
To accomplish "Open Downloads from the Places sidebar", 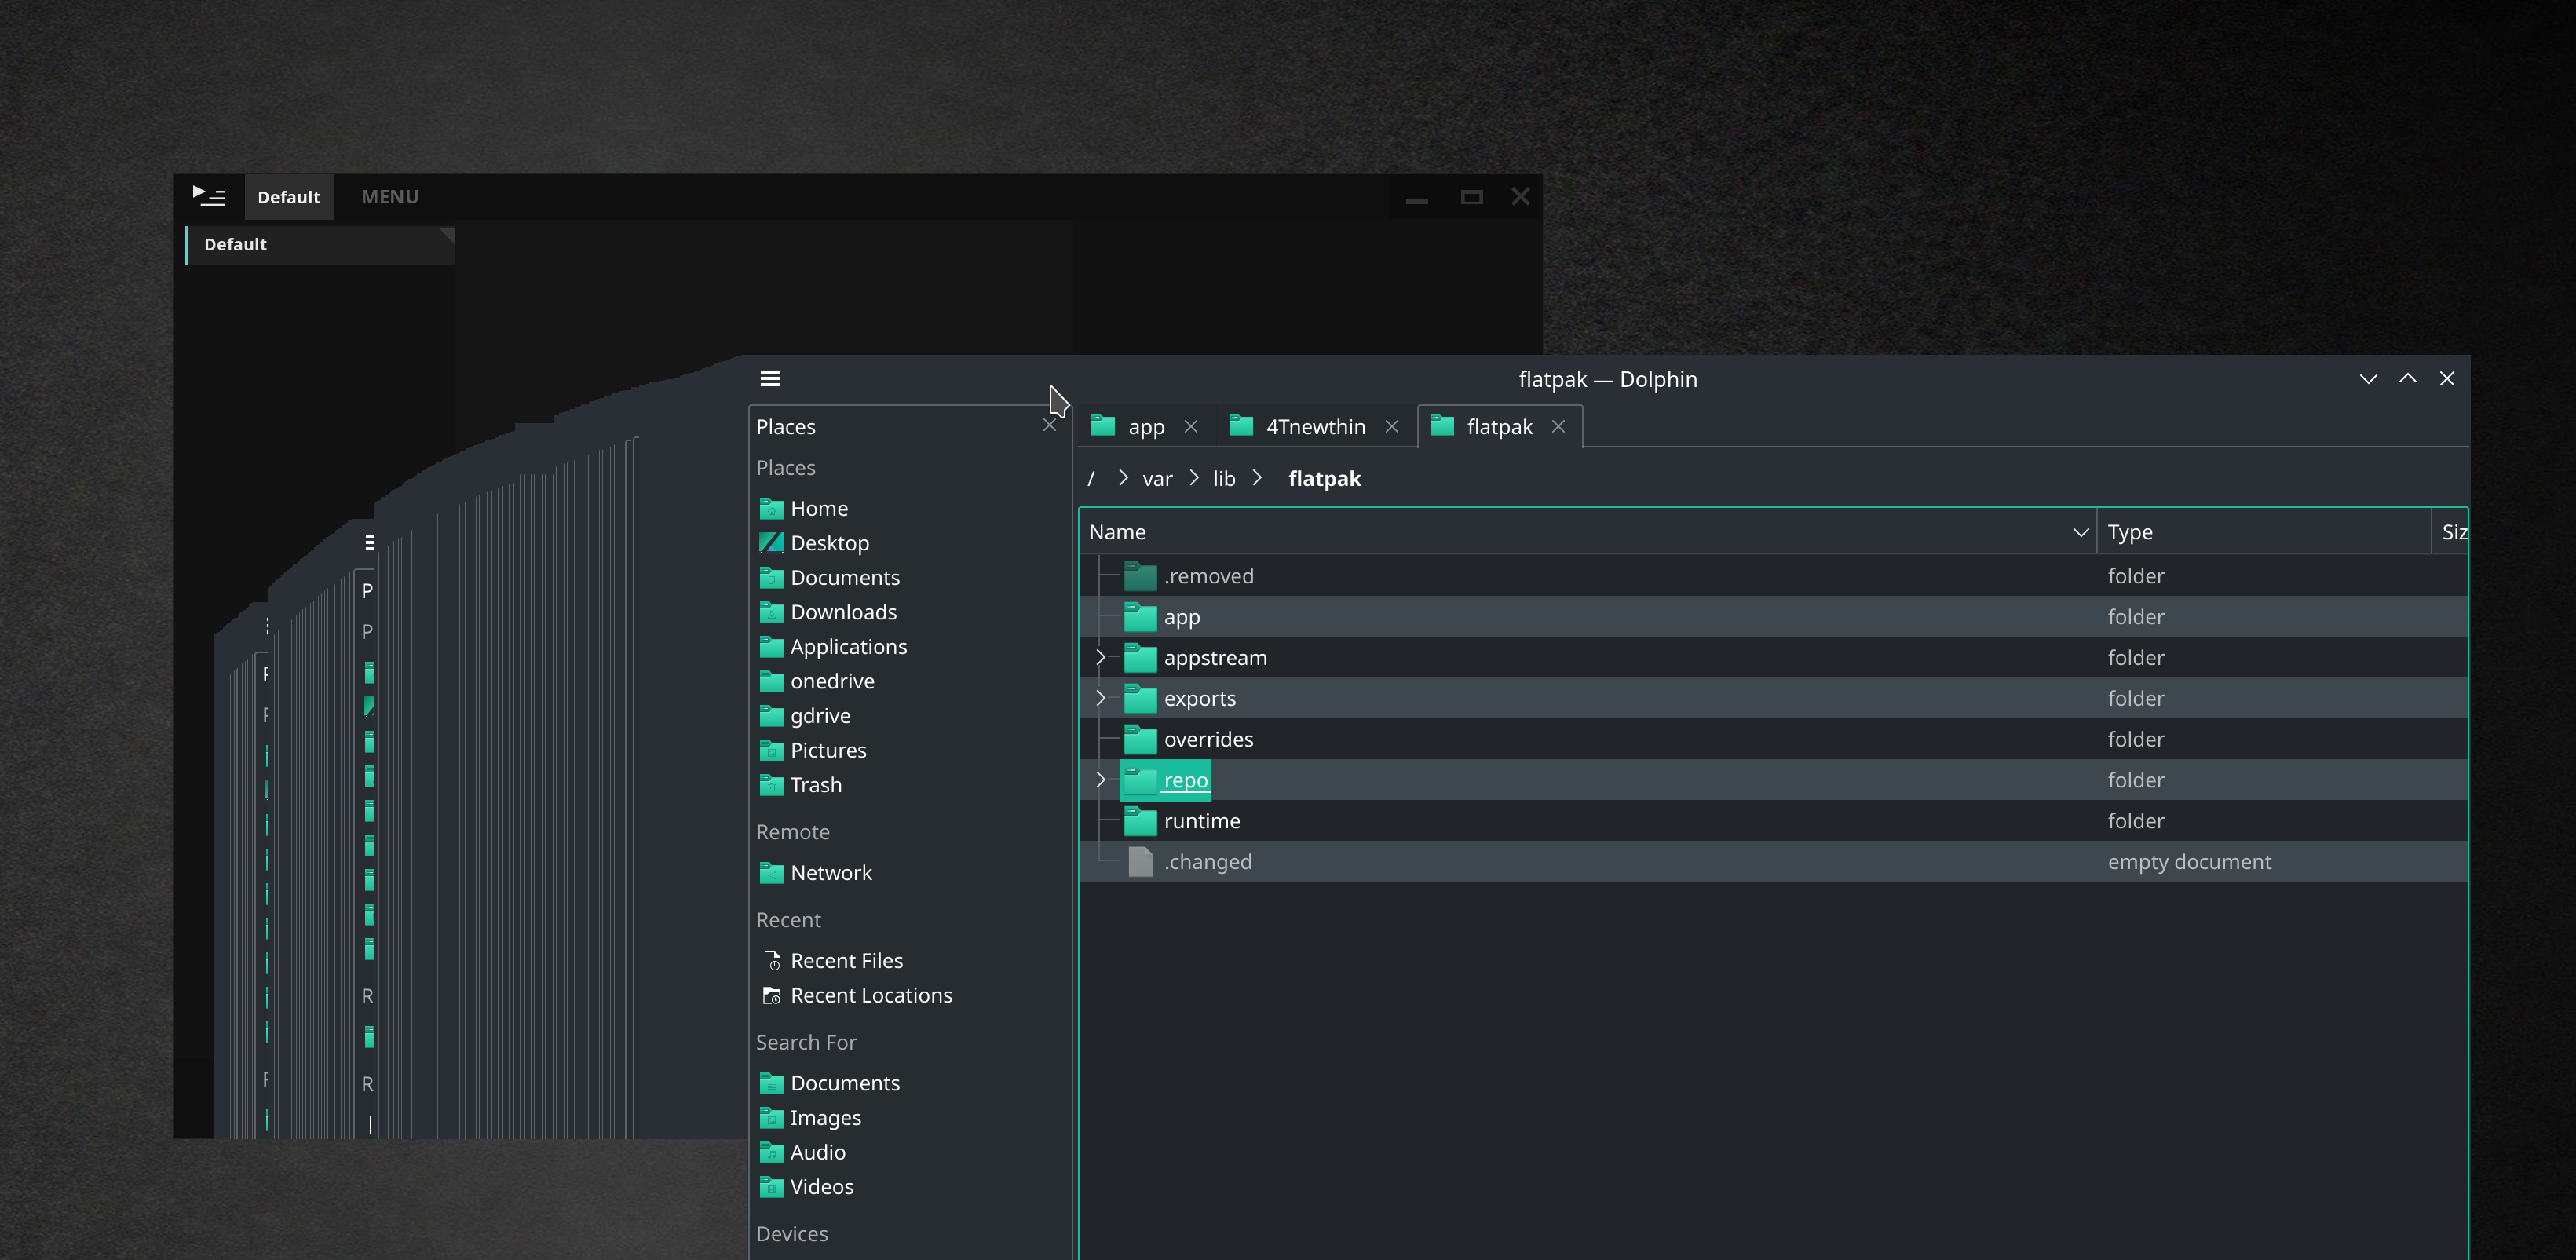I will pyautogui.click(x=843, y=612).
